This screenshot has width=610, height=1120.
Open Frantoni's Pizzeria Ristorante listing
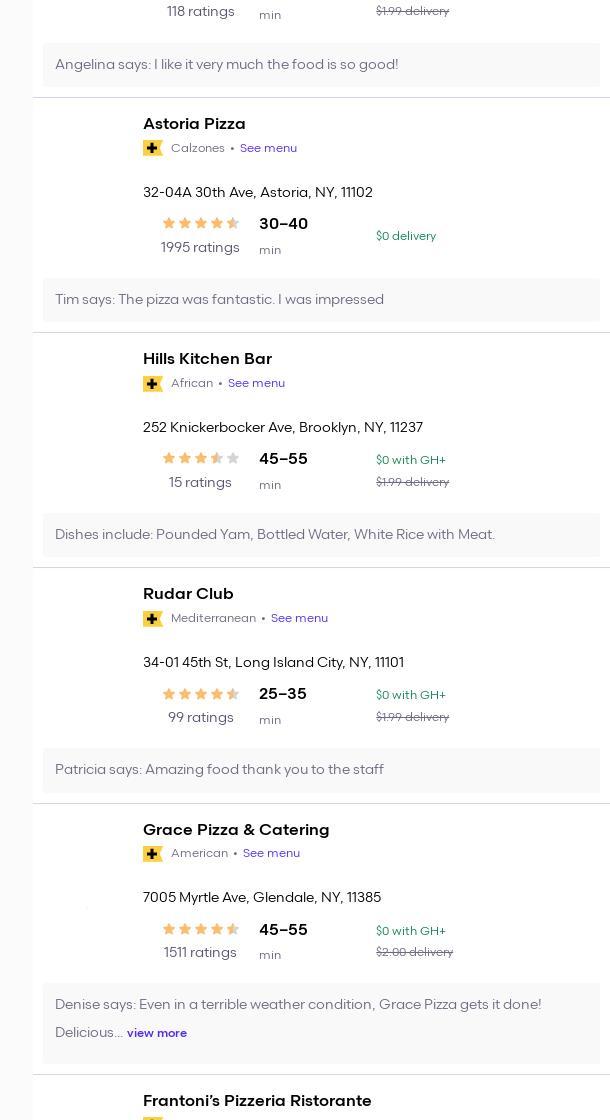[x=257, y=1101]
